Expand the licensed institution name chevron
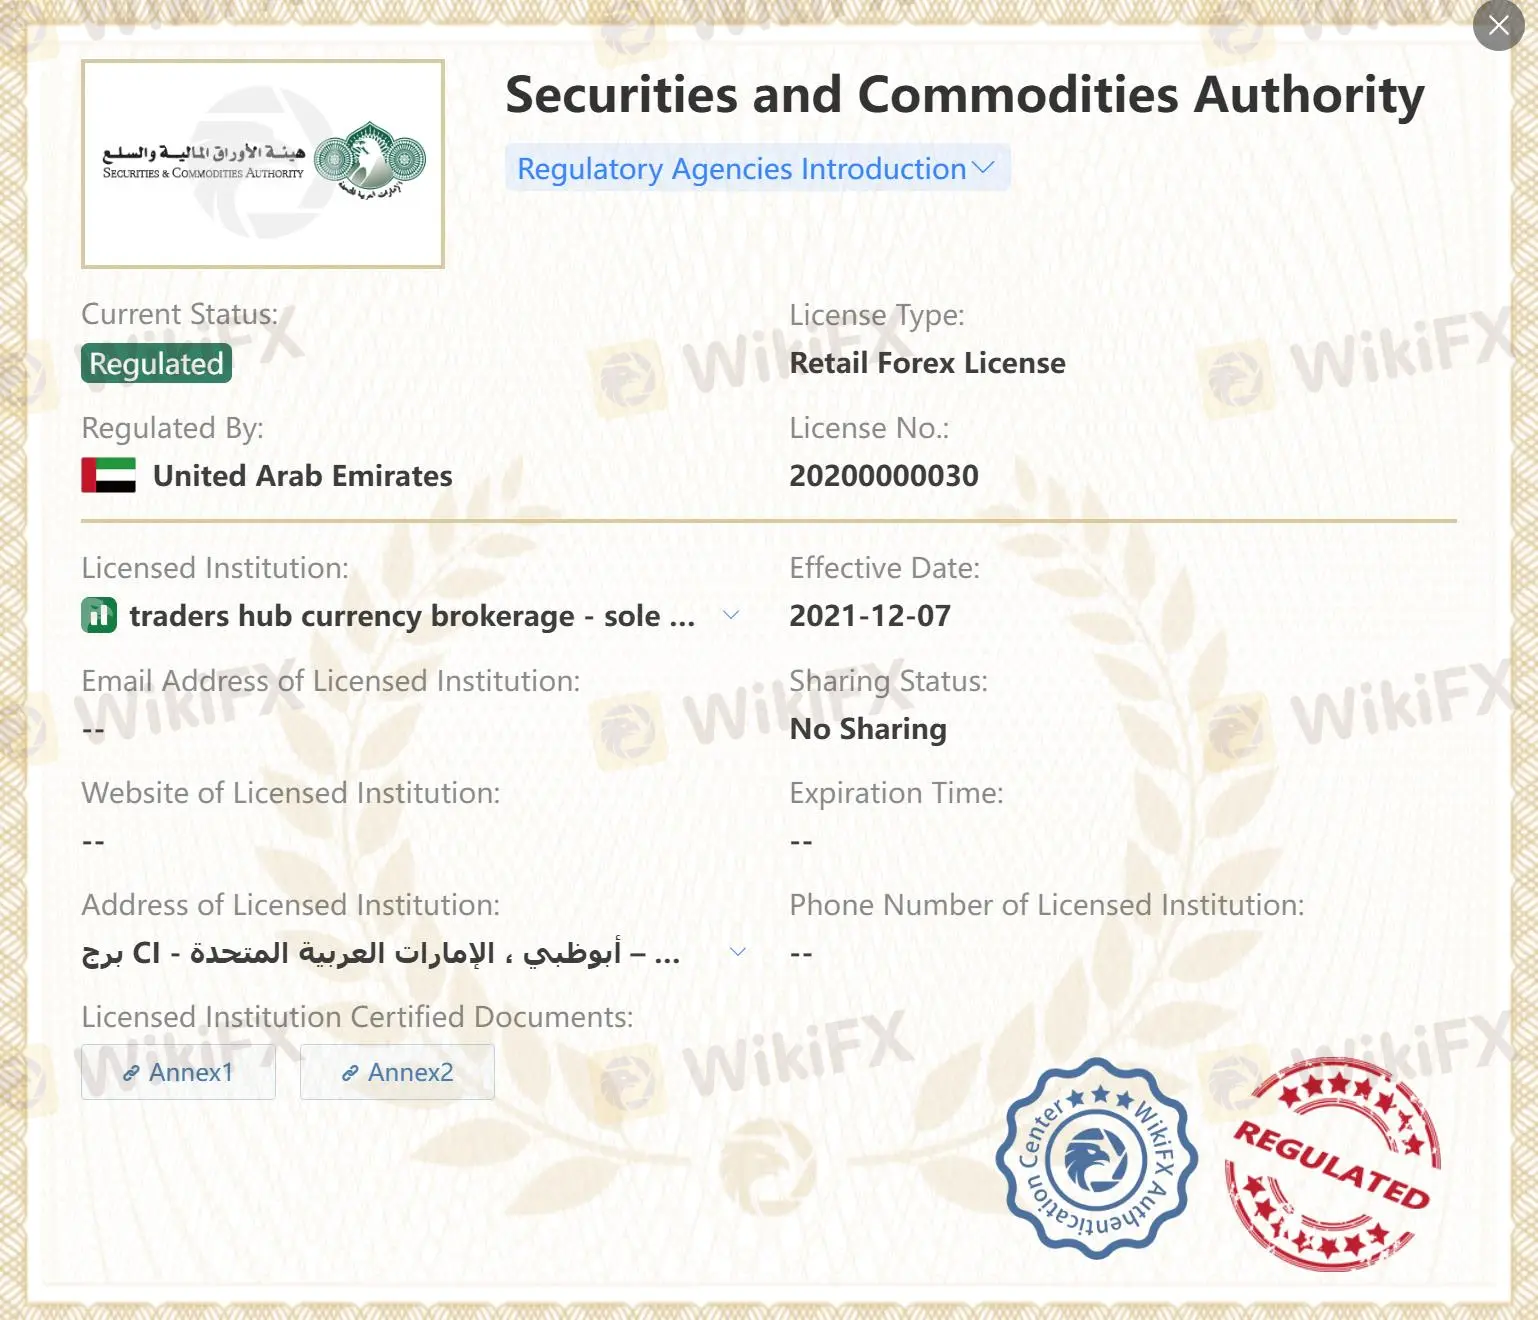Image resolution: width=1538 pixels, height=1320 pixels. [731, 615]
